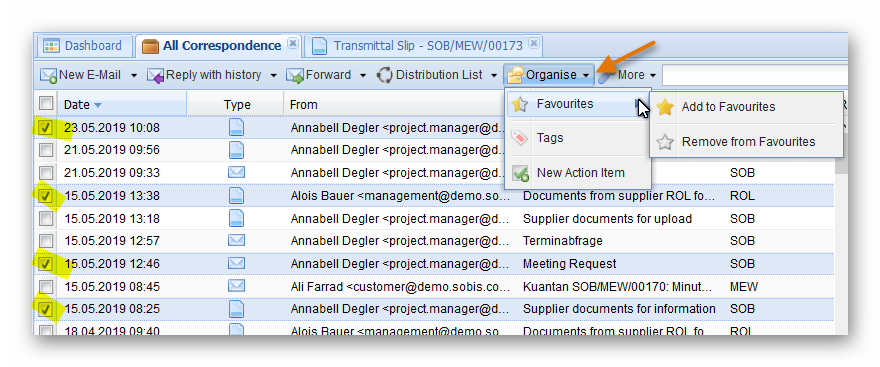Open Supplier documents for upload subject

tap(607, 218)
